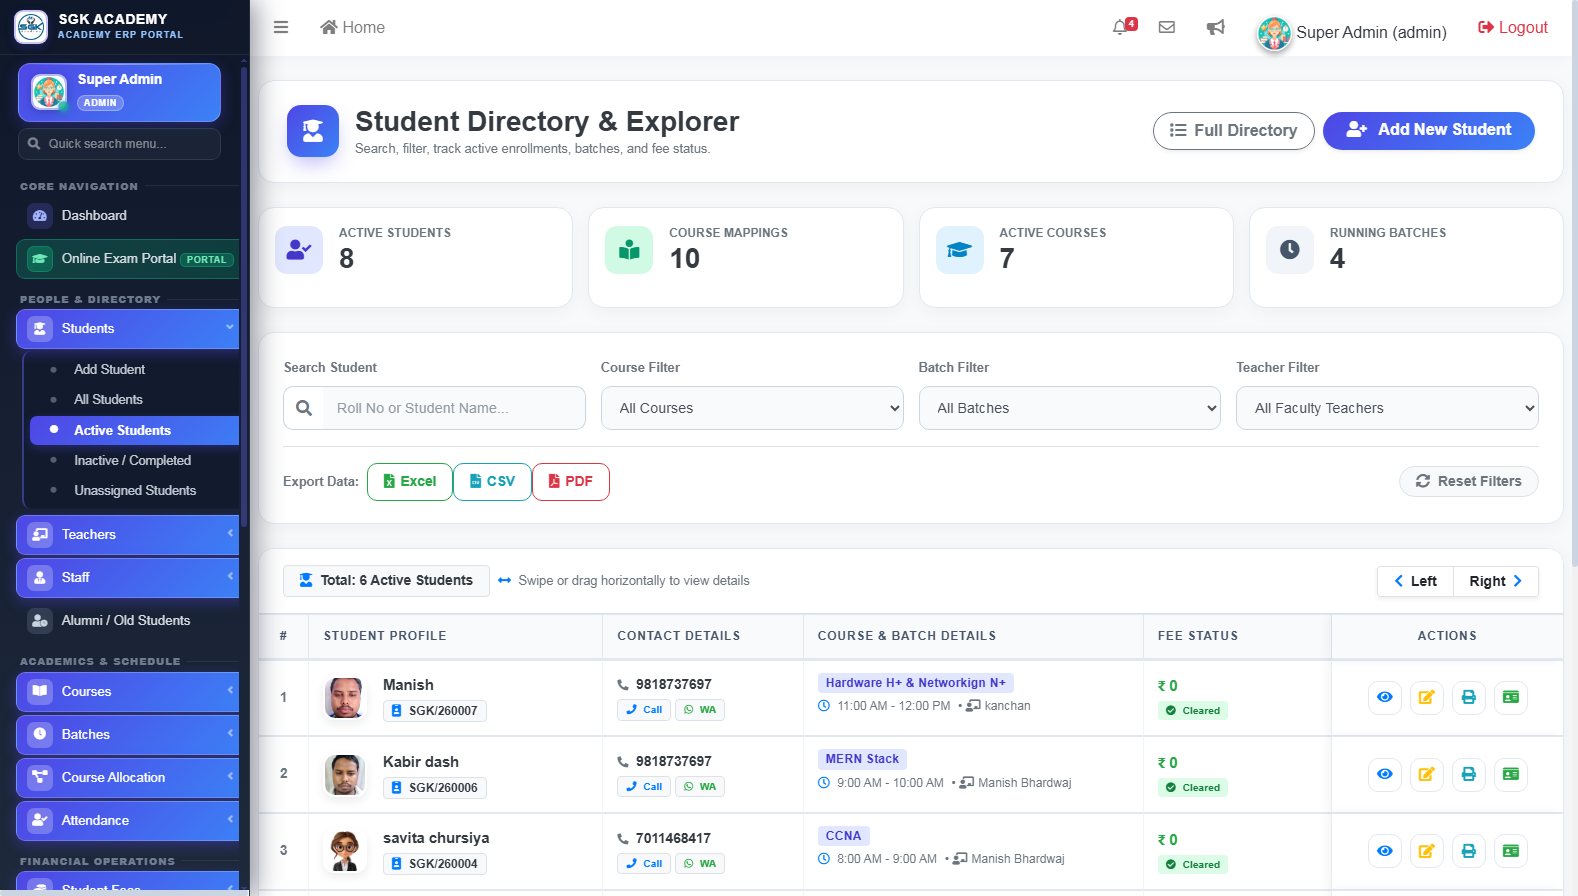The width and height of the screenshot is (1578, 896).
Task: Open the Teacher Filter dropdown
Action: tap(1387, 408)
